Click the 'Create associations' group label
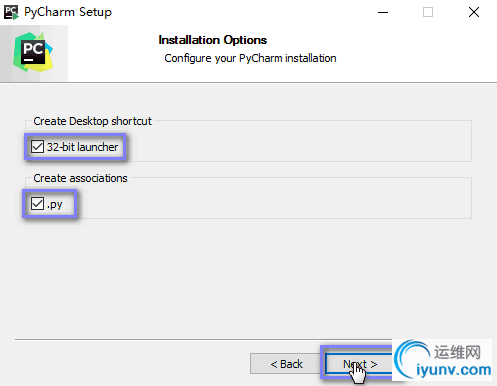Screen dimensions: 497x386 [x=80, y=178]
